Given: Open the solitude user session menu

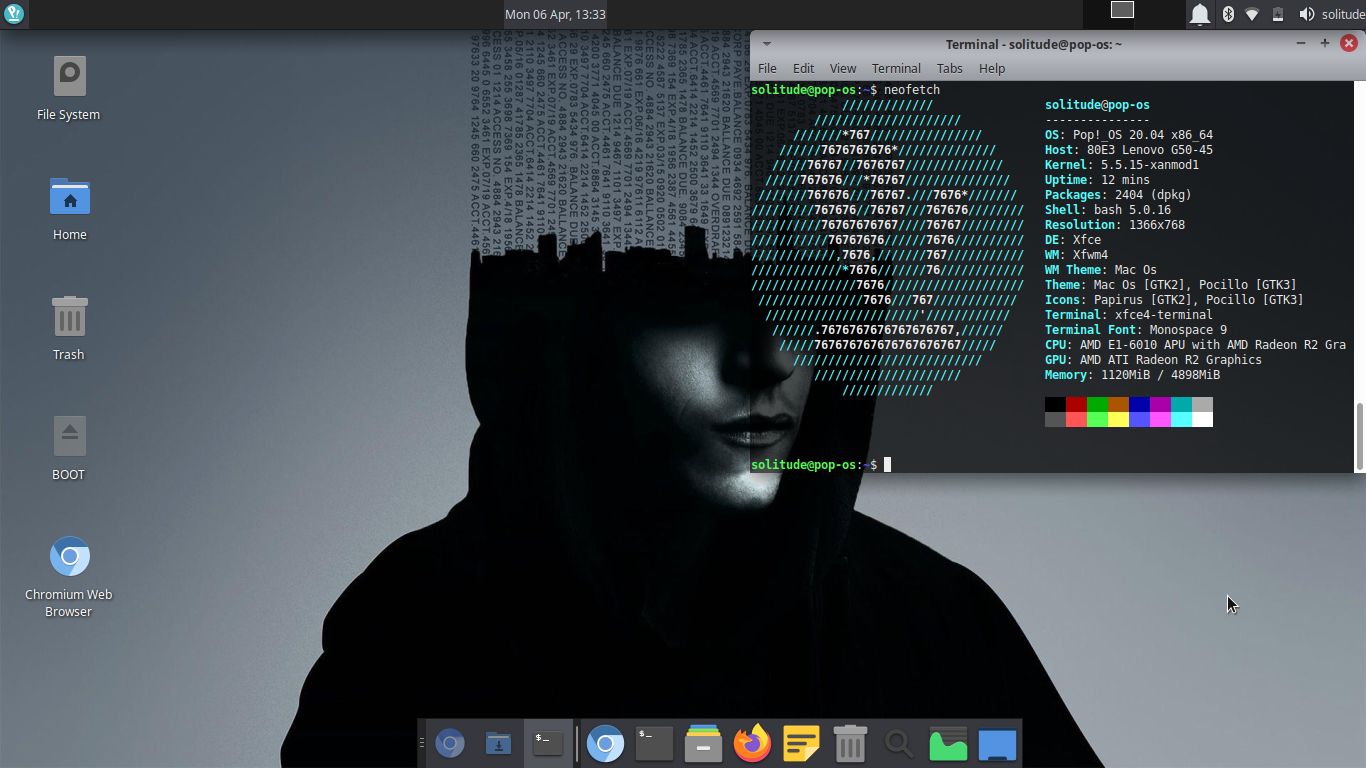Looking at the screenshot, I should [x=1344, y=14].
